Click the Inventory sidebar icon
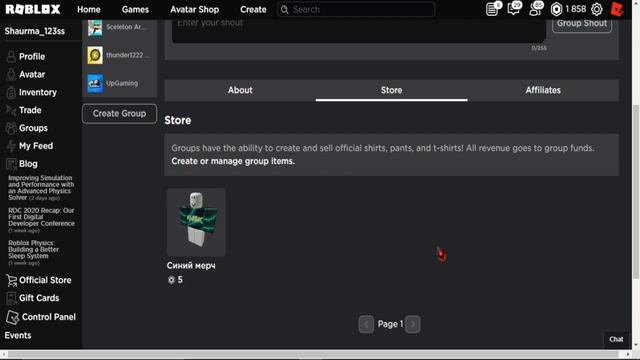Viewport: 640px width, 360px height. pos(11,92)
